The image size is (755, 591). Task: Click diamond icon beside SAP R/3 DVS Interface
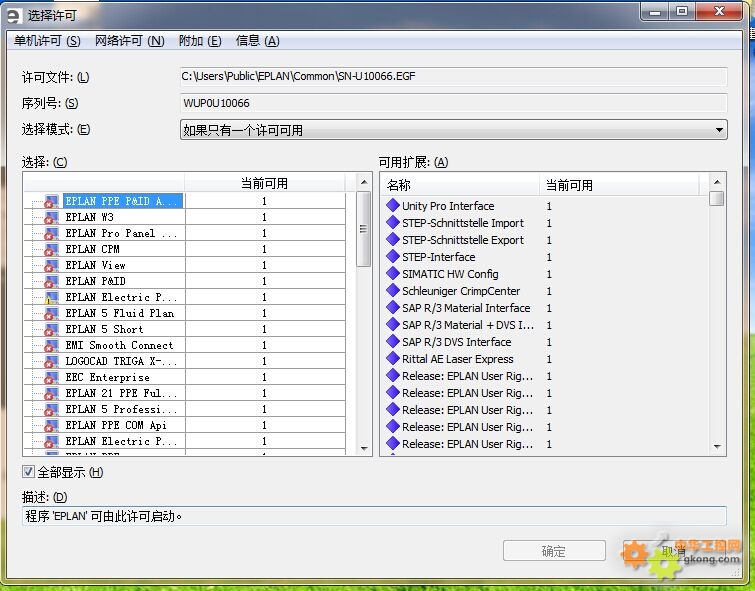click(x=393, y=341)
